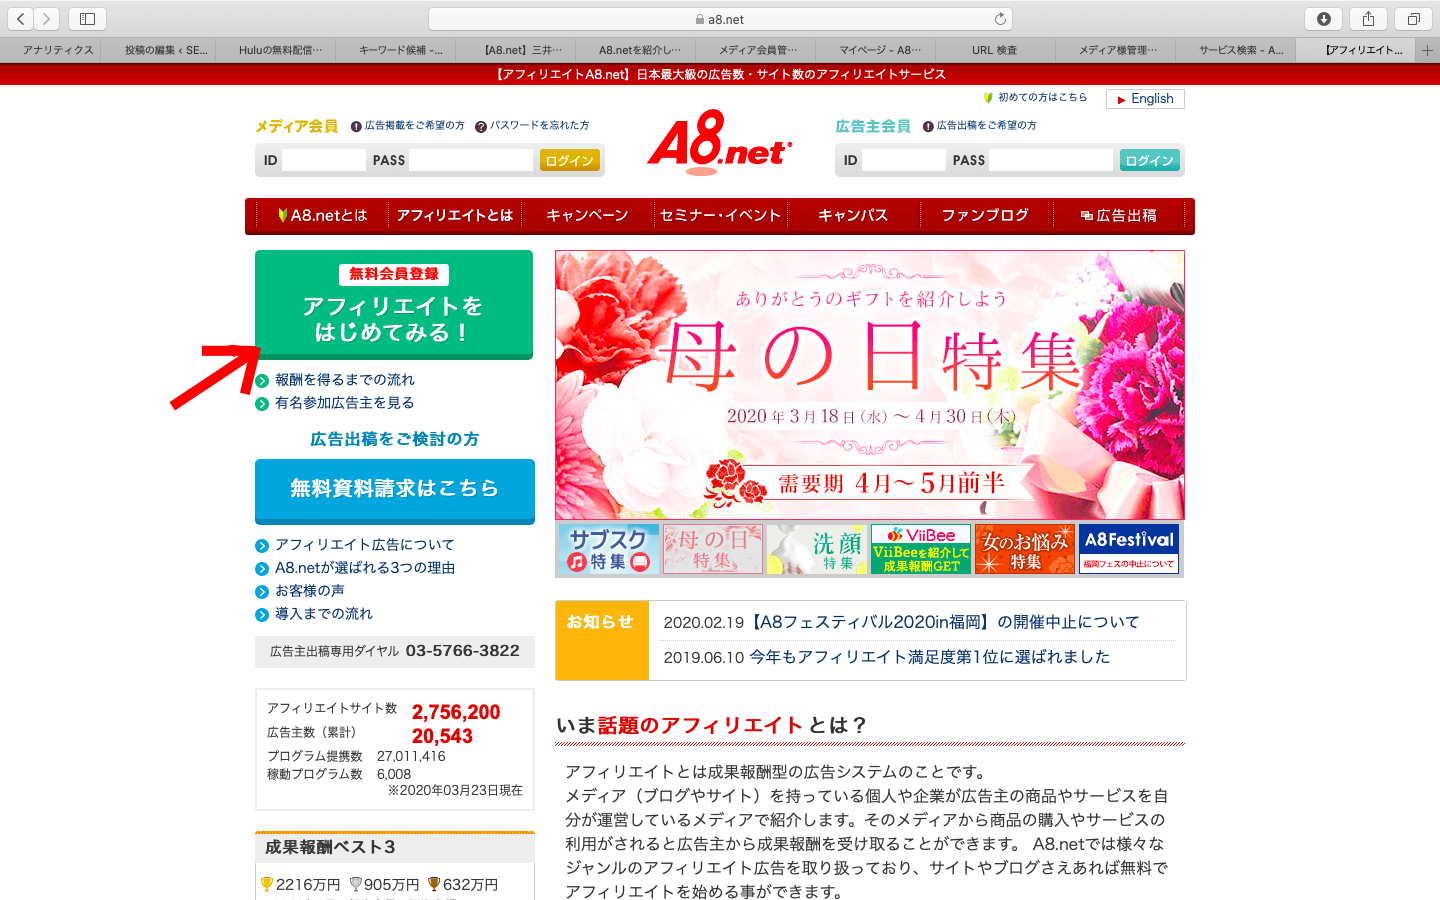This screenshot has height=900, width=1440.
Task: Focus the 広告主会員 ID field
Action: pos(904,160)
